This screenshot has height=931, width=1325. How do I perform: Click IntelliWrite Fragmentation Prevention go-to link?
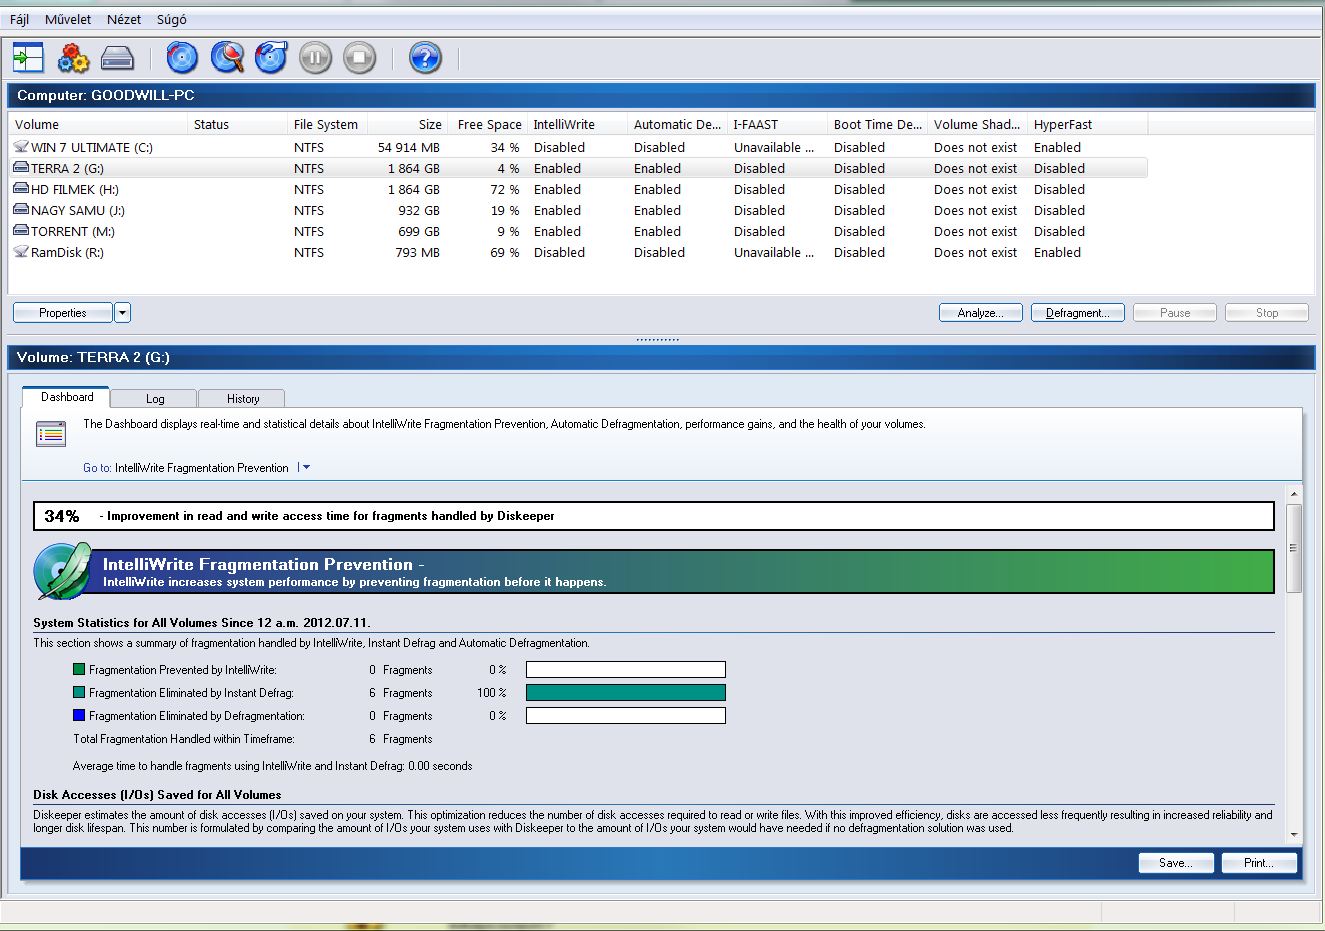pos(201,467)
